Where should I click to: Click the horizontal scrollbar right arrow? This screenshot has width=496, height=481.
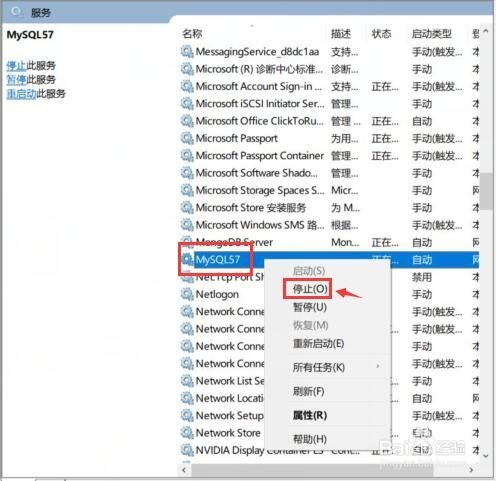pyautogui.click(x=471, y=470)
